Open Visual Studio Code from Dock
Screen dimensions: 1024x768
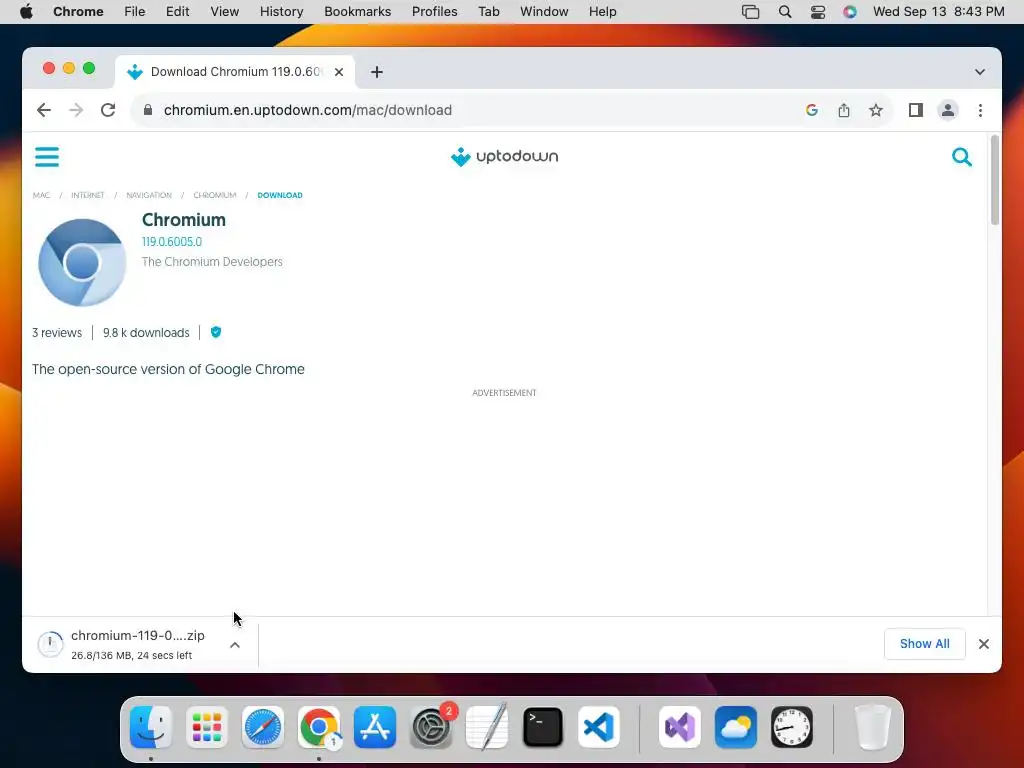click(599, 728)
